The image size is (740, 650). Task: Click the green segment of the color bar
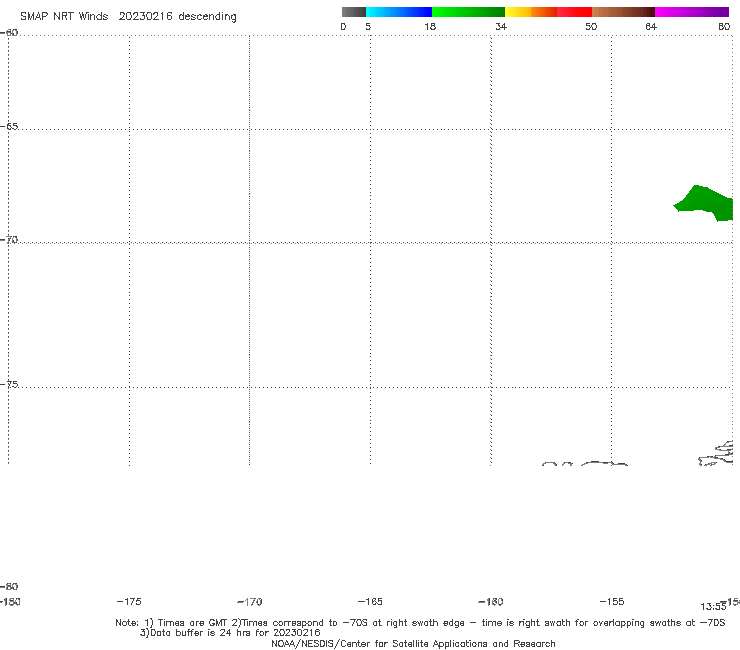pyautogui.click(x=468, y=12)
